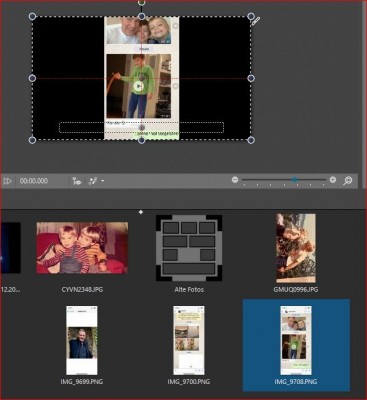The height and width of the screenshot is (400, 367).
Task: Click the dashed text box in preview
Action: [141, 127]
